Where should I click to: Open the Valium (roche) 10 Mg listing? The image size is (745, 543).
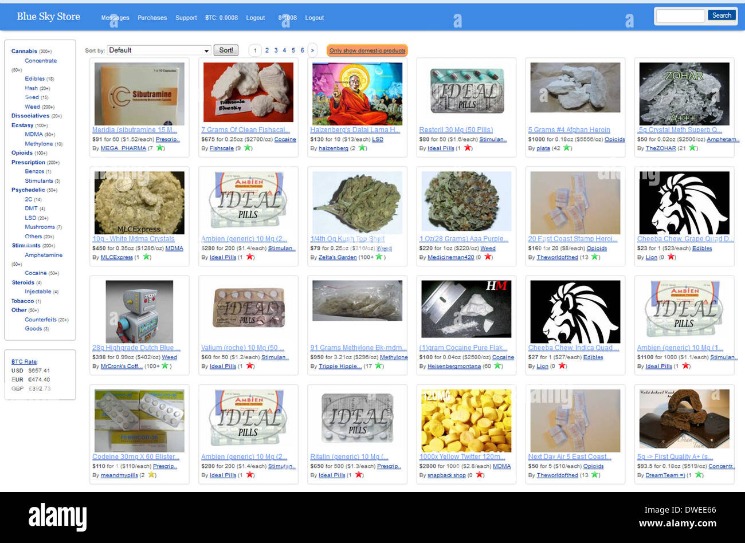coord(242,348)
